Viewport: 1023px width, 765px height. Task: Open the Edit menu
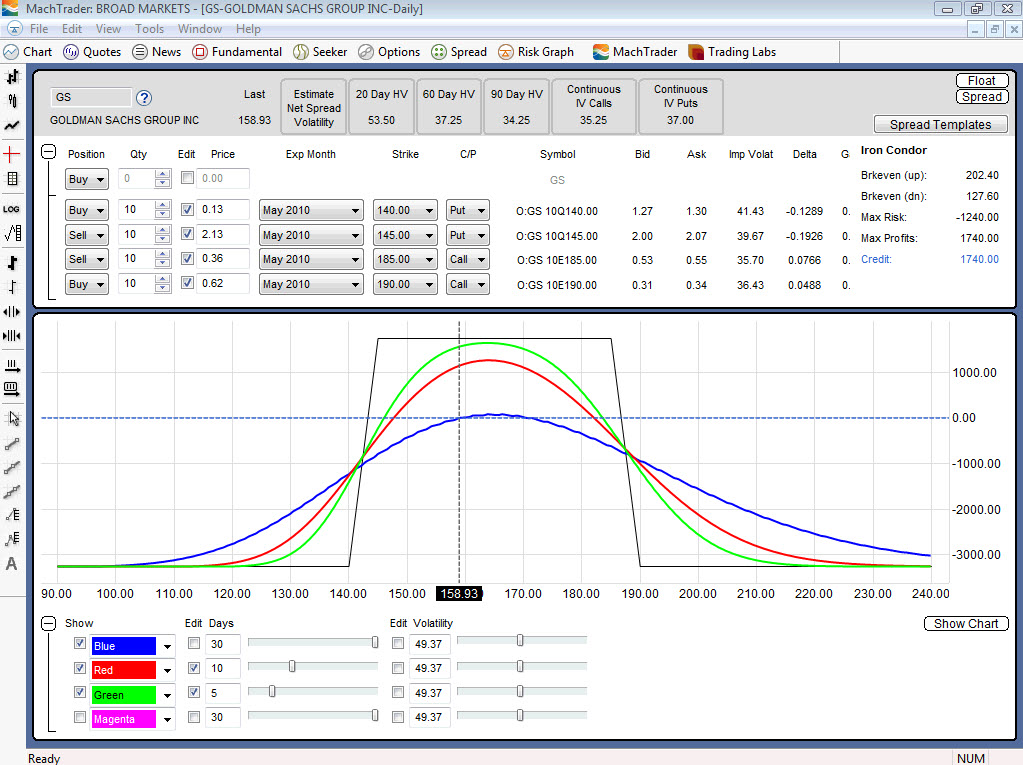pyautogui.click(x=72, y=29)
